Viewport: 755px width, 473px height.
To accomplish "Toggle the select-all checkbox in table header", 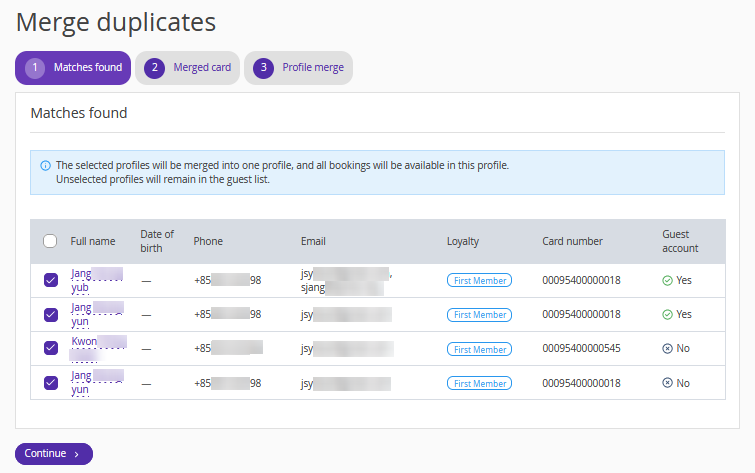I will 50,241.
